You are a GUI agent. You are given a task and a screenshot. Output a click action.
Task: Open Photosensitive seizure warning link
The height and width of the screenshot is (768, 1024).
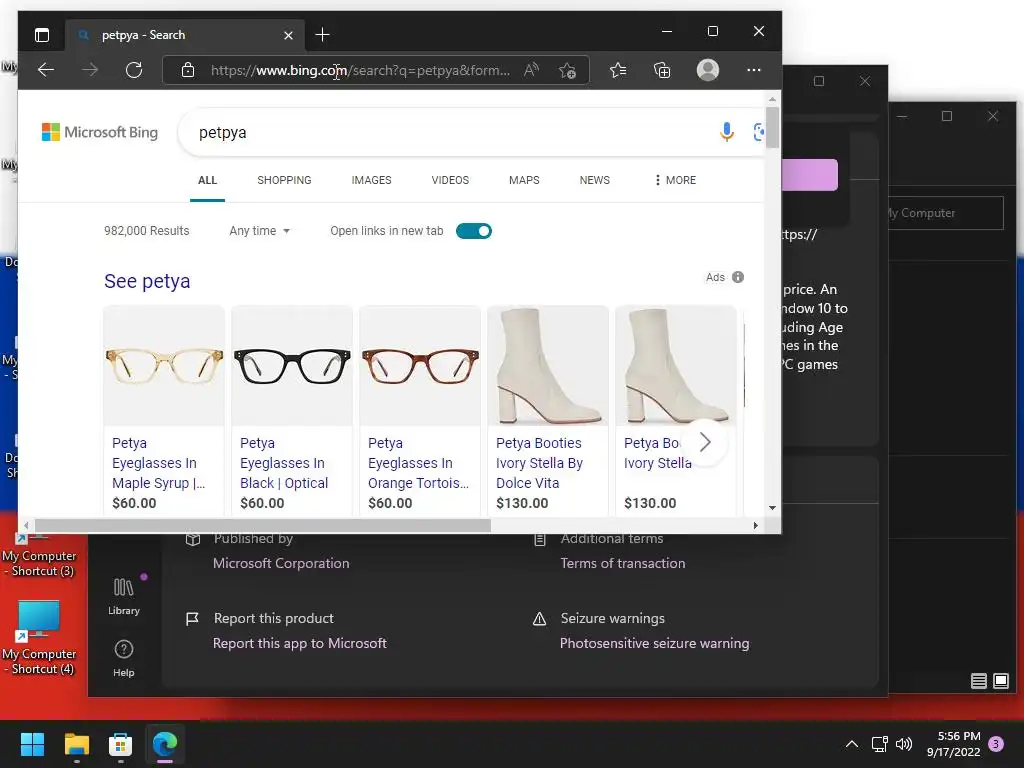point(654,643)
